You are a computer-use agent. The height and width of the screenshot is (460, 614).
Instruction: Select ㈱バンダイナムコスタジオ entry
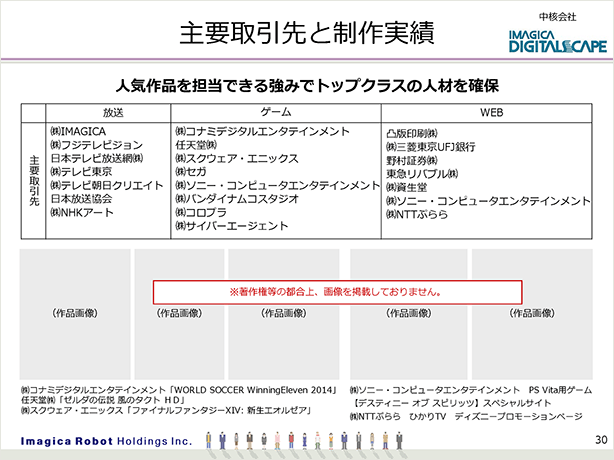point(237,198)
